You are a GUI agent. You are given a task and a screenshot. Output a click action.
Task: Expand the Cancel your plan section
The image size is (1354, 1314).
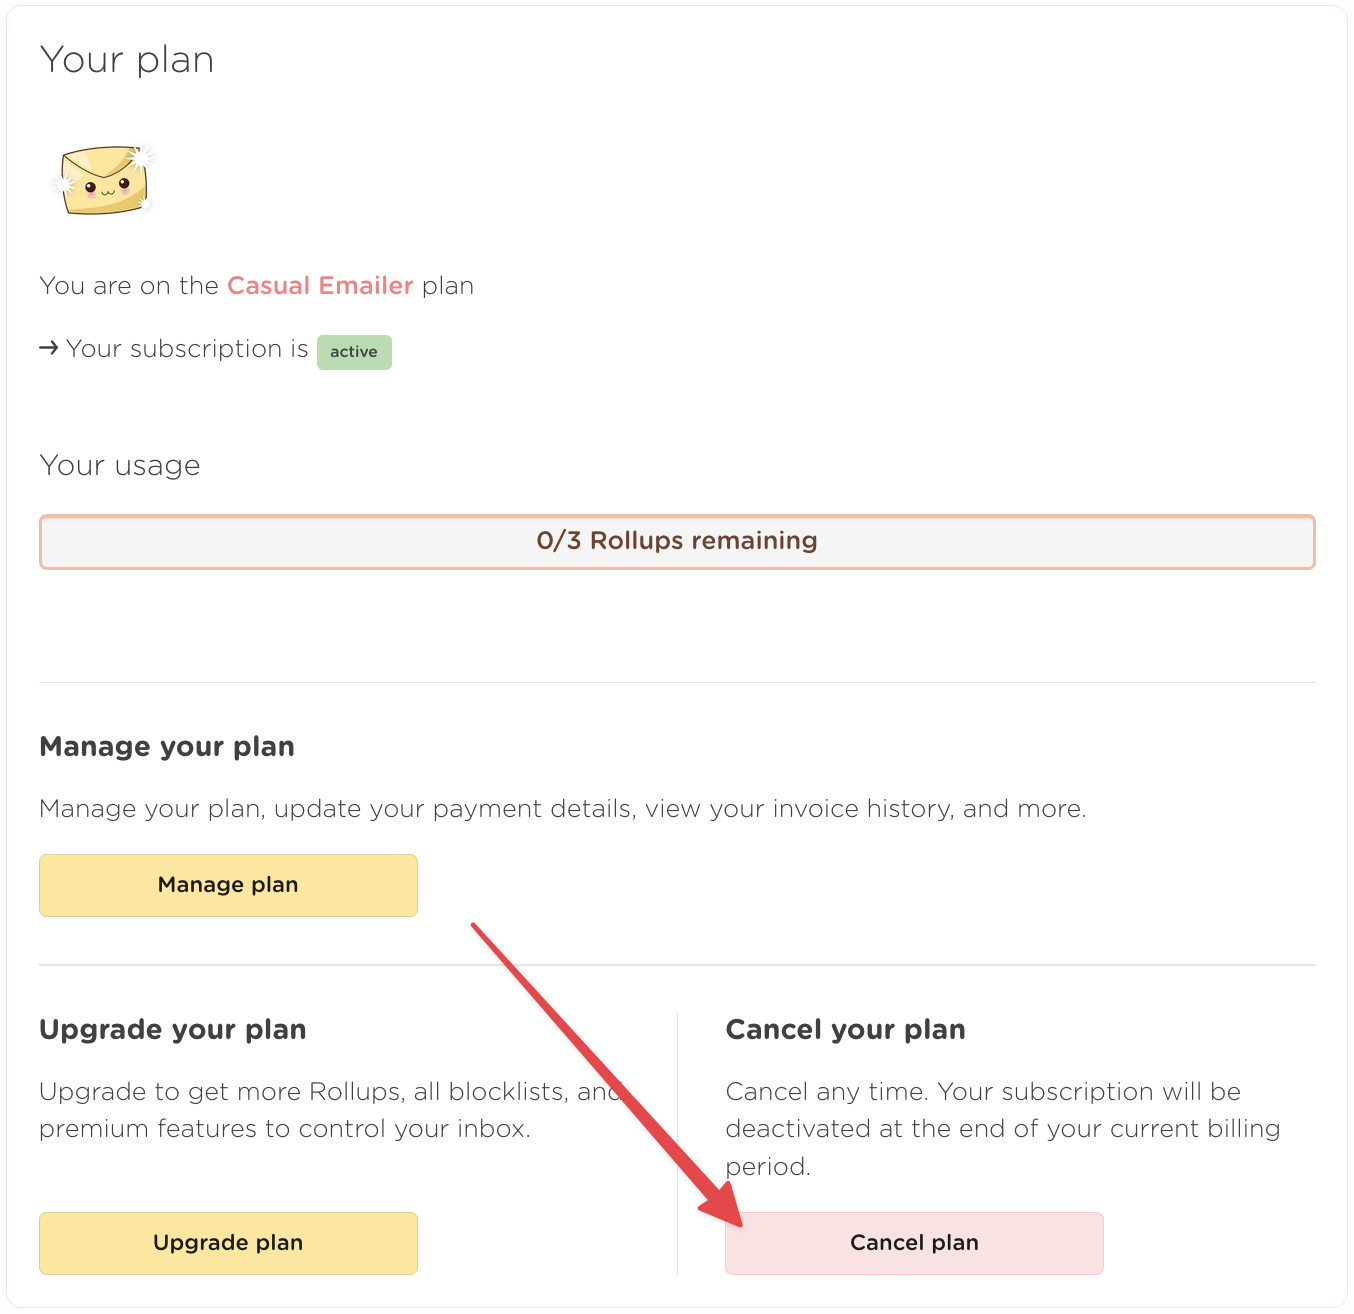coord(845,1029)
